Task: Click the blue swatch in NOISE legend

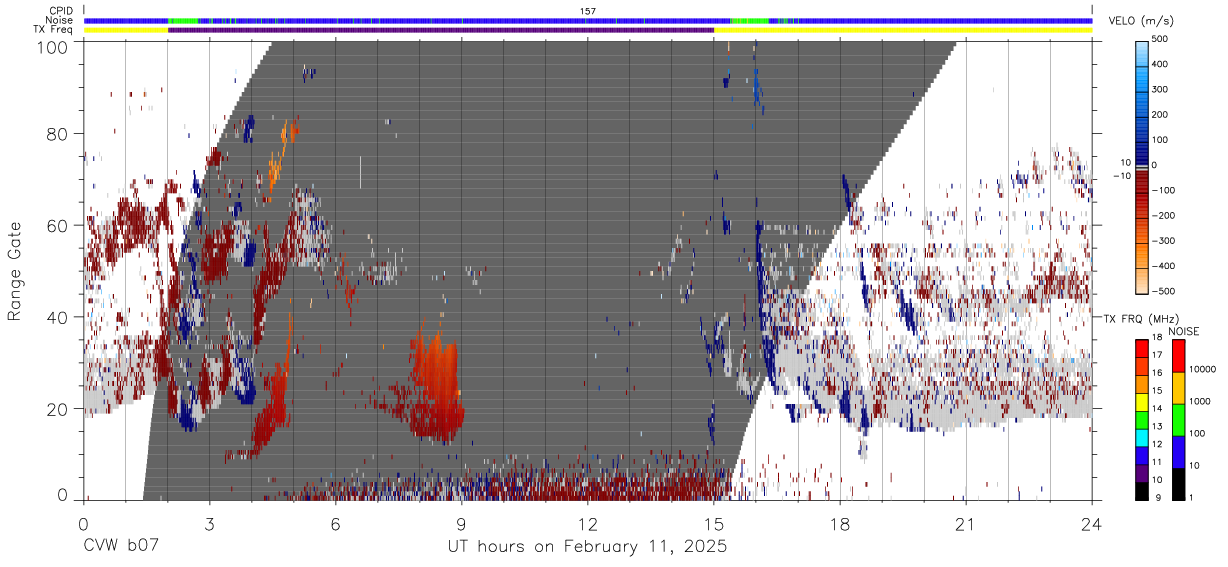Action: tap(1178, 452)
